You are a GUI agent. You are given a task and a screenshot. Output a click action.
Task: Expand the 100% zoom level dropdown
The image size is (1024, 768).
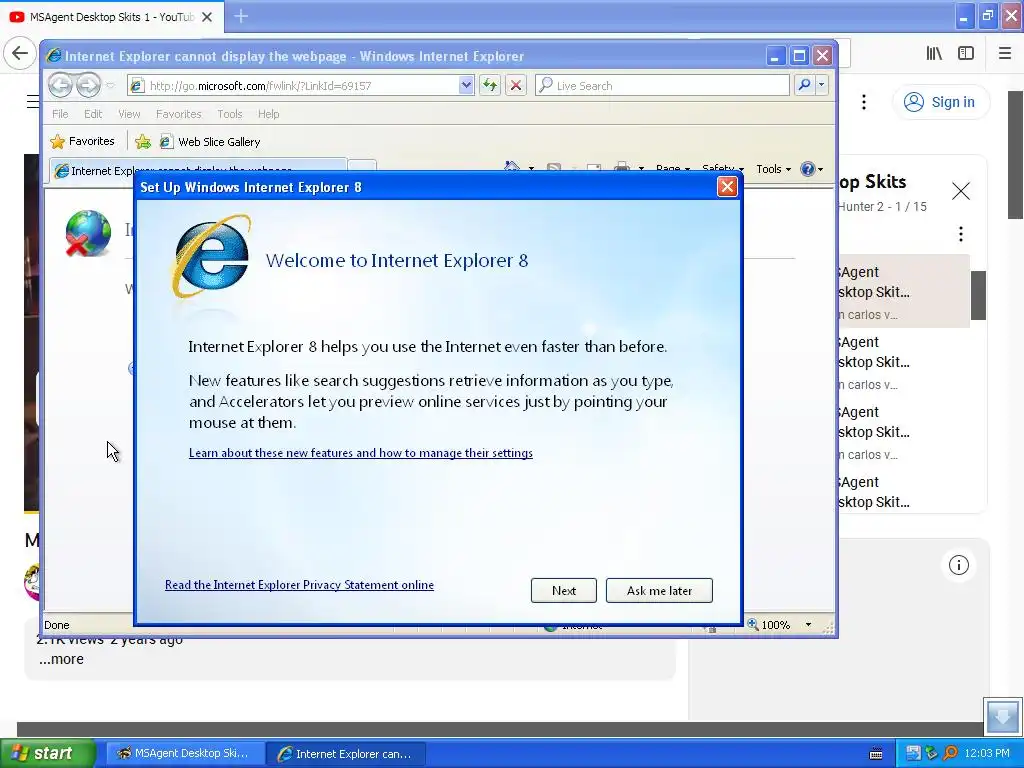[808, 625]
